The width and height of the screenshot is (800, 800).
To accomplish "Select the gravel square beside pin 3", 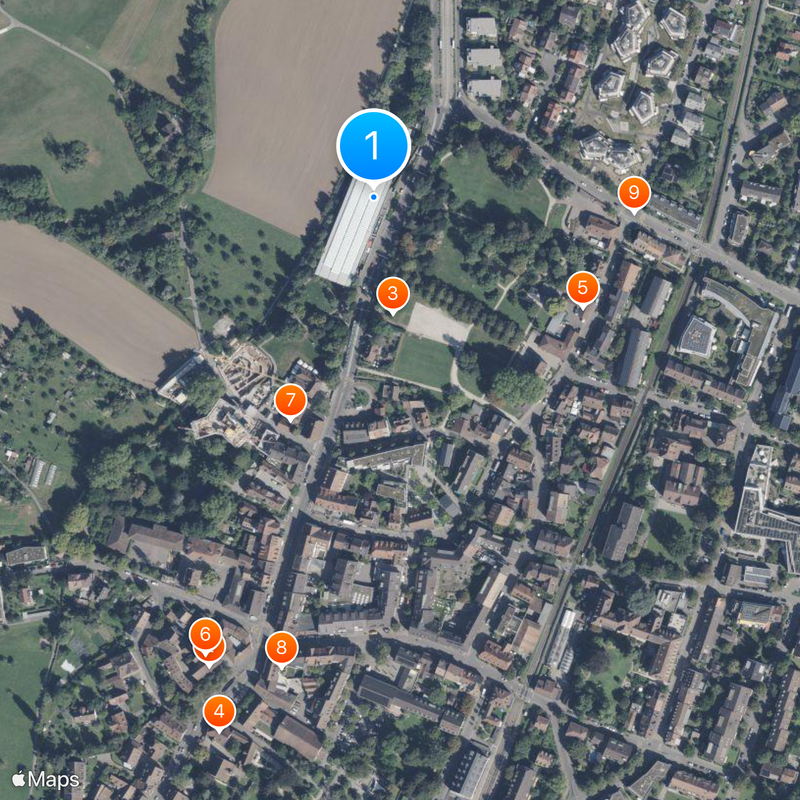I will point(438,324).
